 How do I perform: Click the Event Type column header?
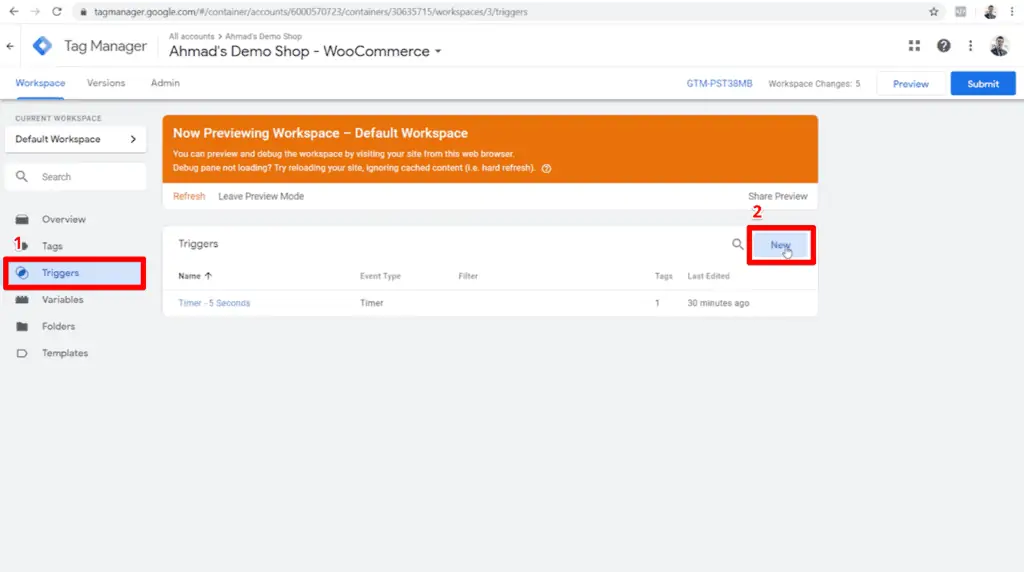tap(380, 276)
